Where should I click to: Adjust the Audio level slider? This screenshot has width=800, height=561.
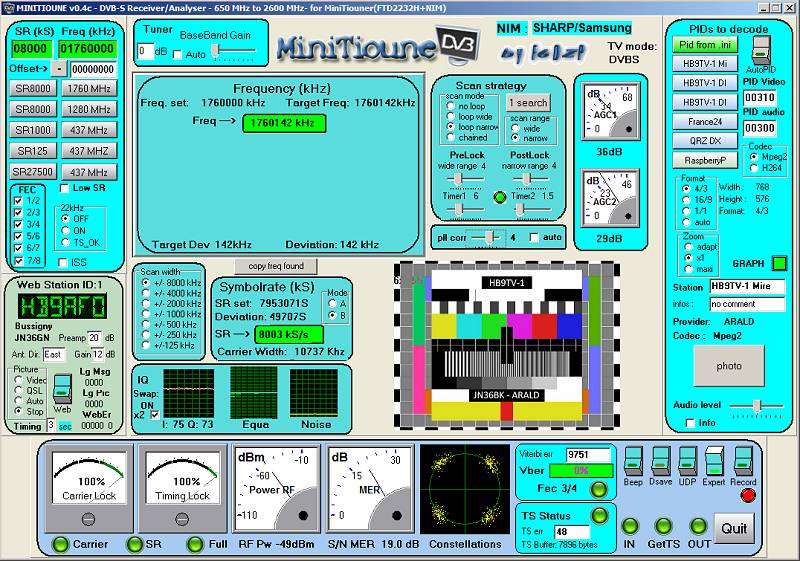(x=757, y=404)
